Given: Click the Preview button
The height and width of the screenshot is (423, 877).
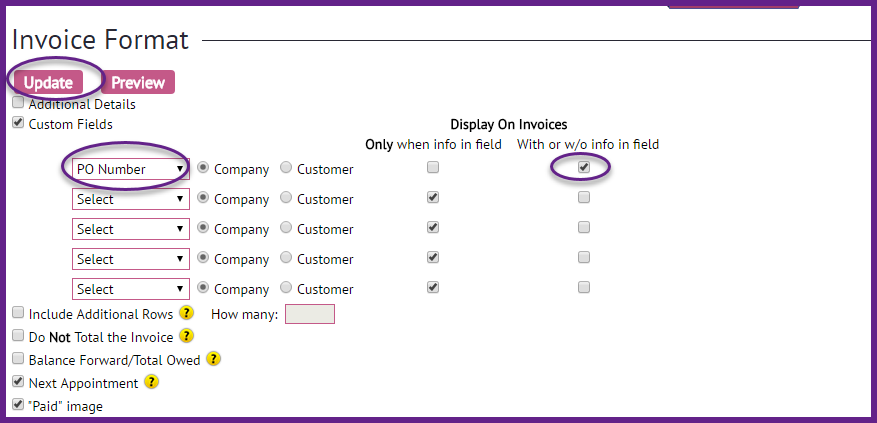Looking at the screenshot, I should [138, 83].
